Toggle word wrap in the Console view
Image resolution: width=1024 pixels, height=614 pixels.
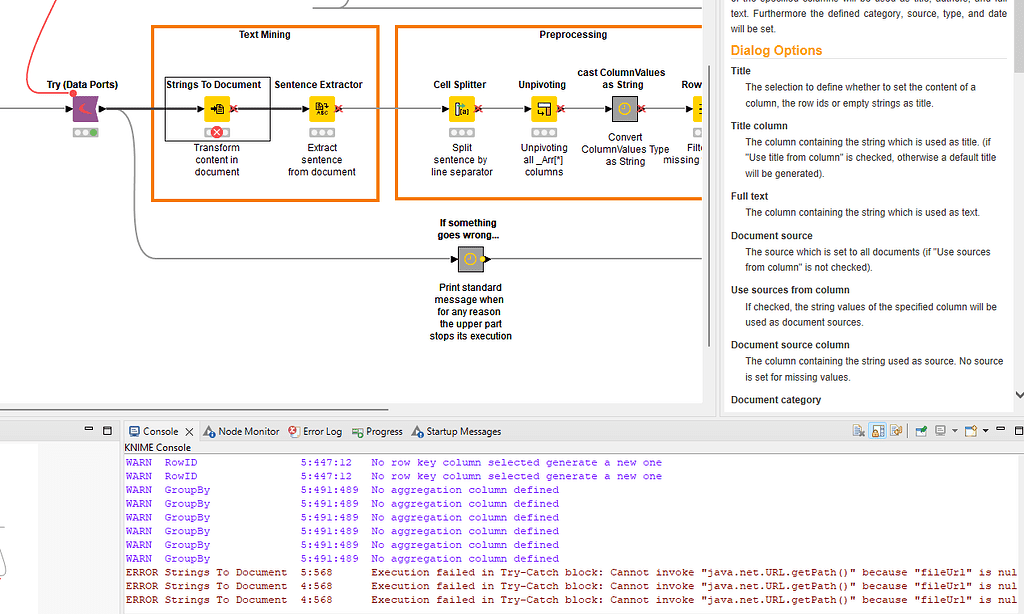pos(896,429)
